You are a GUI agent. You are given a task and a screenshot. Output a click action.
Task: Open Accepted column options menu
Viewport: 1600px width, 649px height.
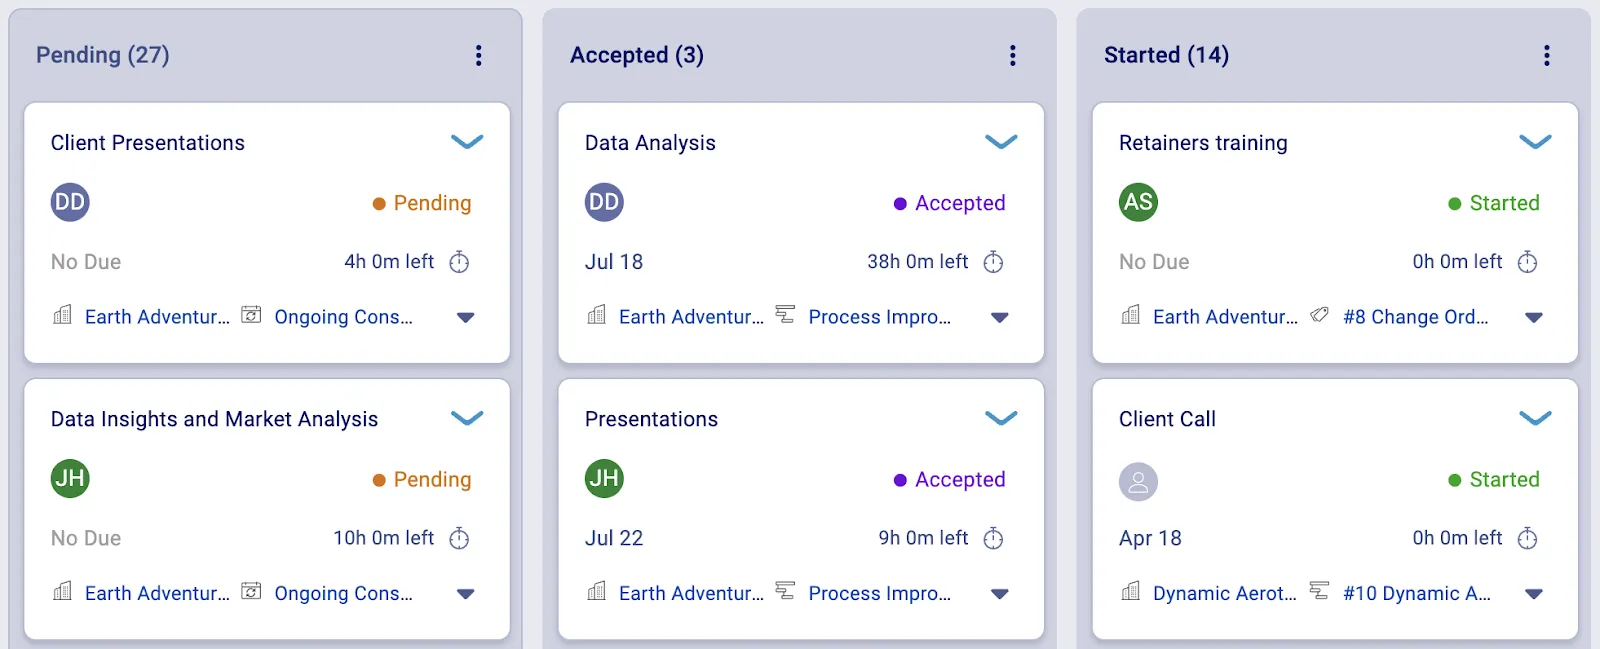point(1013,56)
